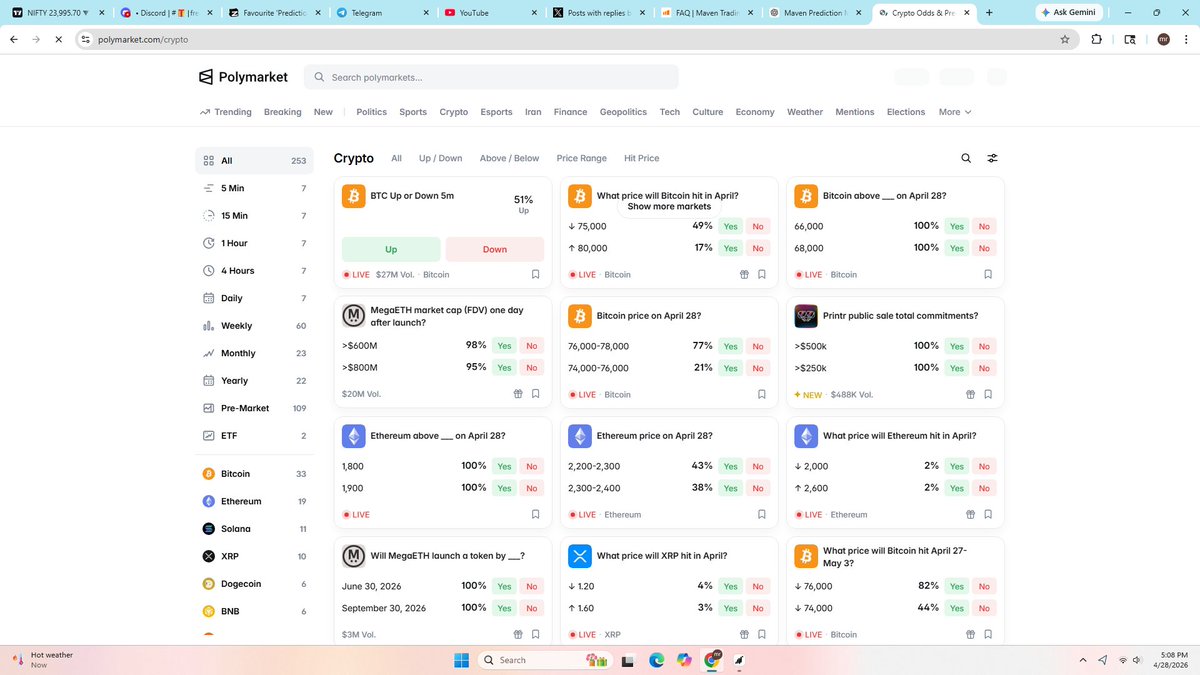1200x675 pixels.
Task: Click the Ethereum icon in sidebar
Action: 209,501
